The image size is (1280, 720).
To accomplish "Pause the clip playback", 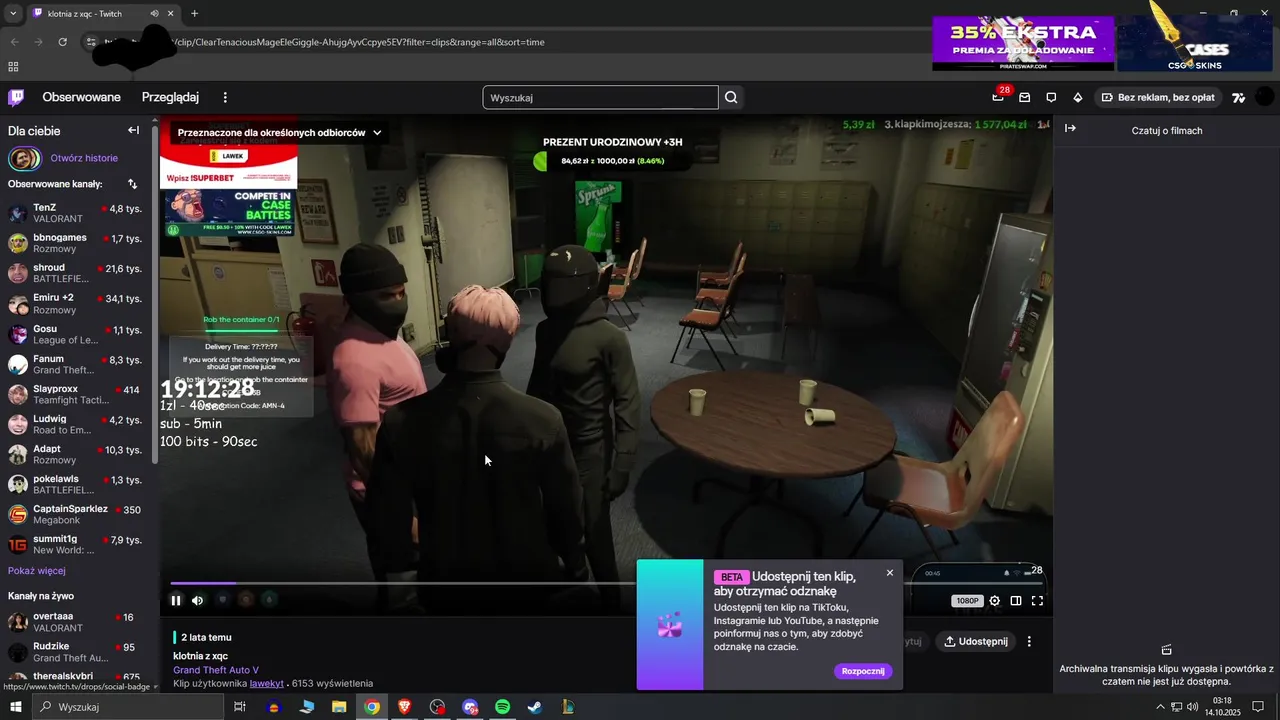I will [x=176, y=600].
